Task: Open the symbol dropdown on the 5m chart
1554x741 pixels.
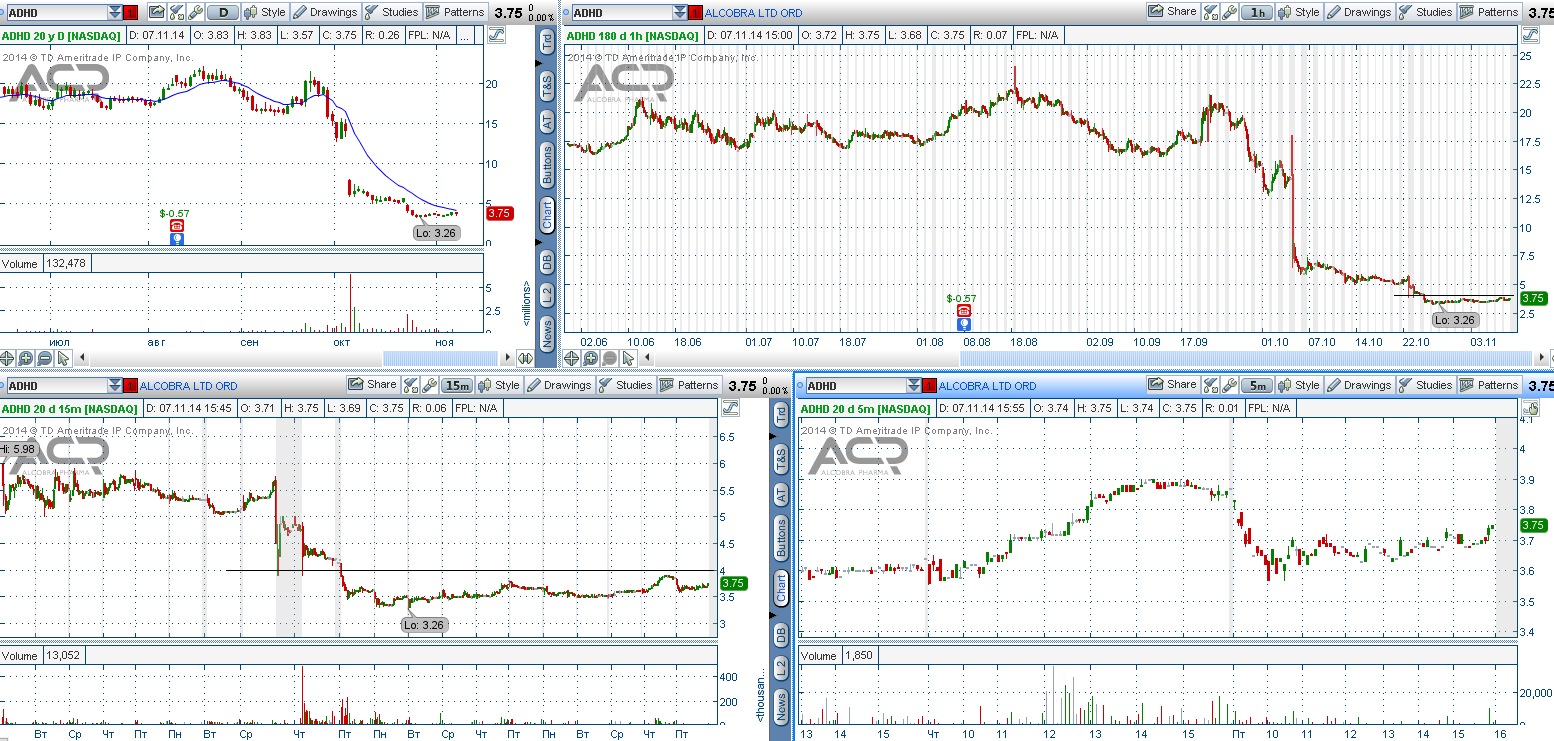Action: point(914,386)
